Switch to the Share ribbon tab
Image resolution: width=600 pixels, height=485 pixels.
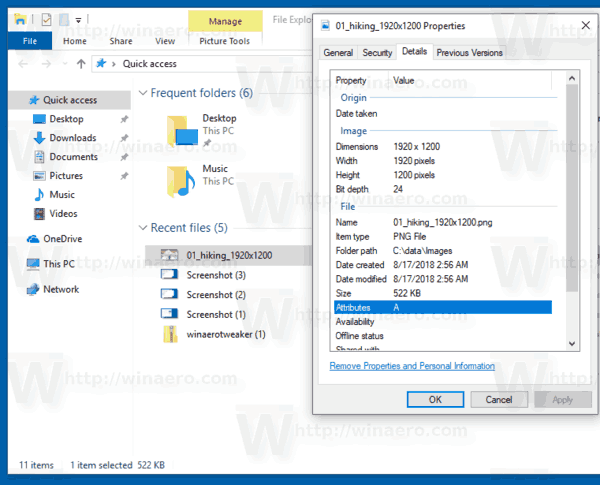pos(121,41)
